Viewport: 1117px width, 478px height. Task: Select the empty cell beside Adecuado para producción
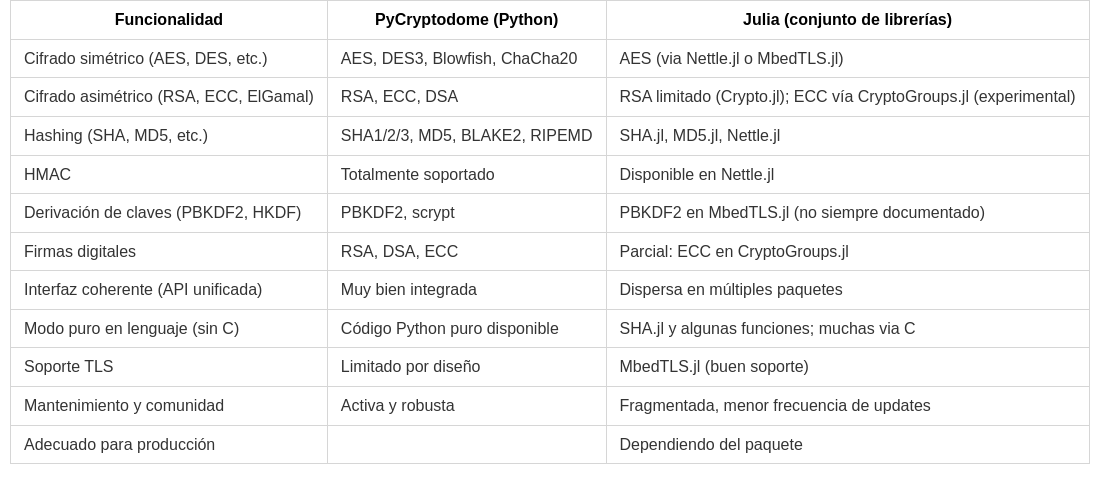[467, 445]
